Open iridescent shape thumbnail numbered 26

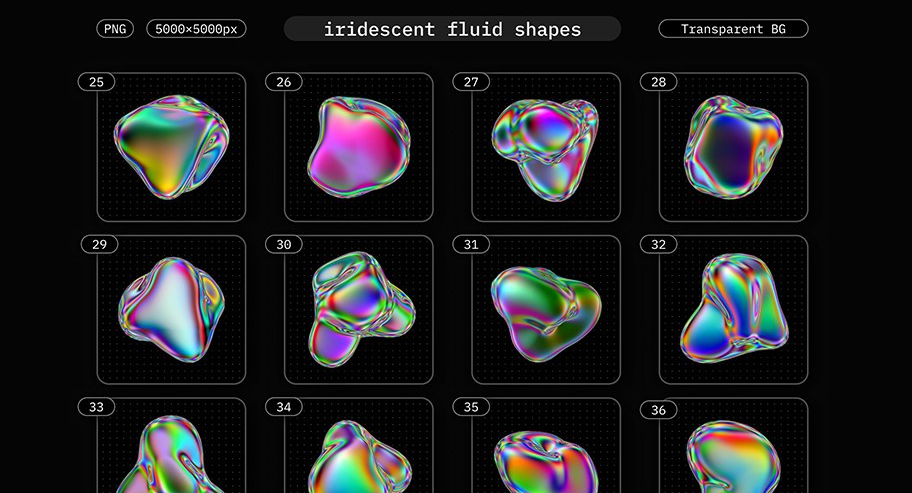pyautogui.click(x=358, y=147)
